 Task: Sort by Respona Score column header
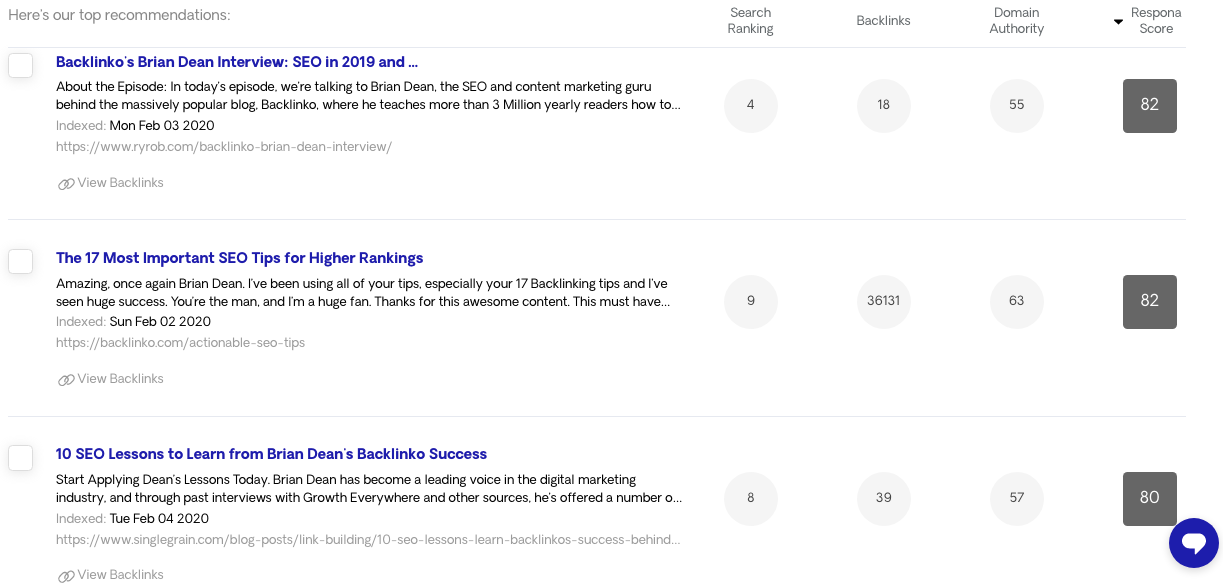pyautogui.click(x=1156, y=21)
